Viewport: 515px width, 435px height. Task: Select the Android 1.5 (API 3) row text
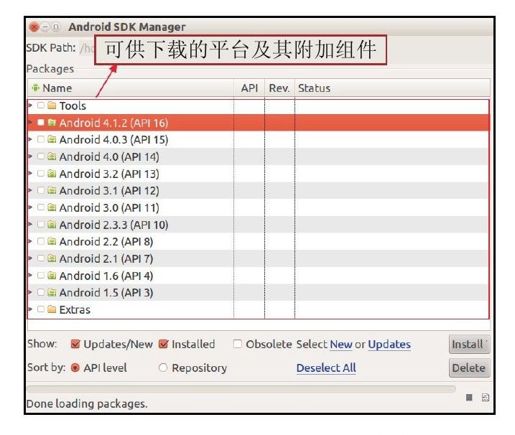coord(106,293)
